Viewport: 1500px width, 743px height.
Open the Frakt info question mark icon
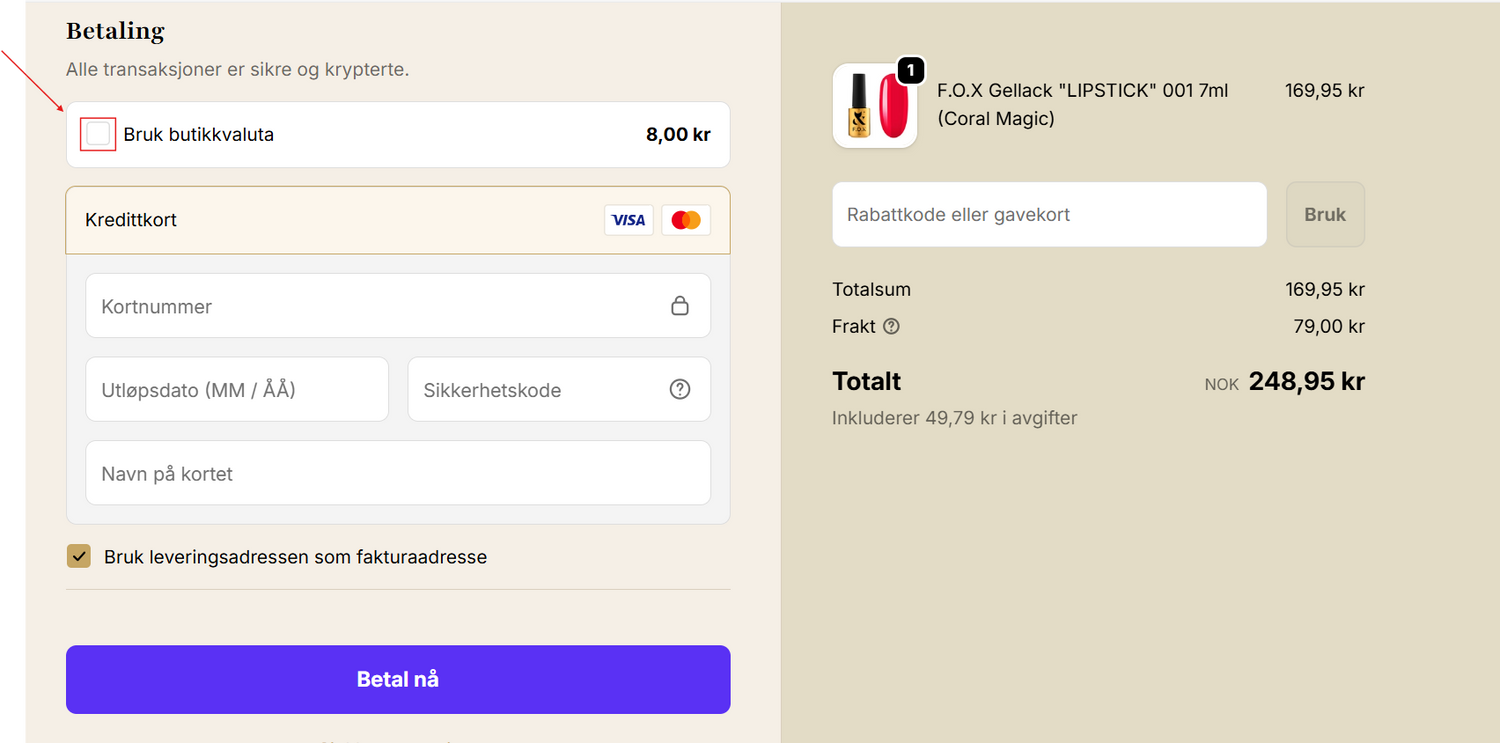click(x=891, y=326)
